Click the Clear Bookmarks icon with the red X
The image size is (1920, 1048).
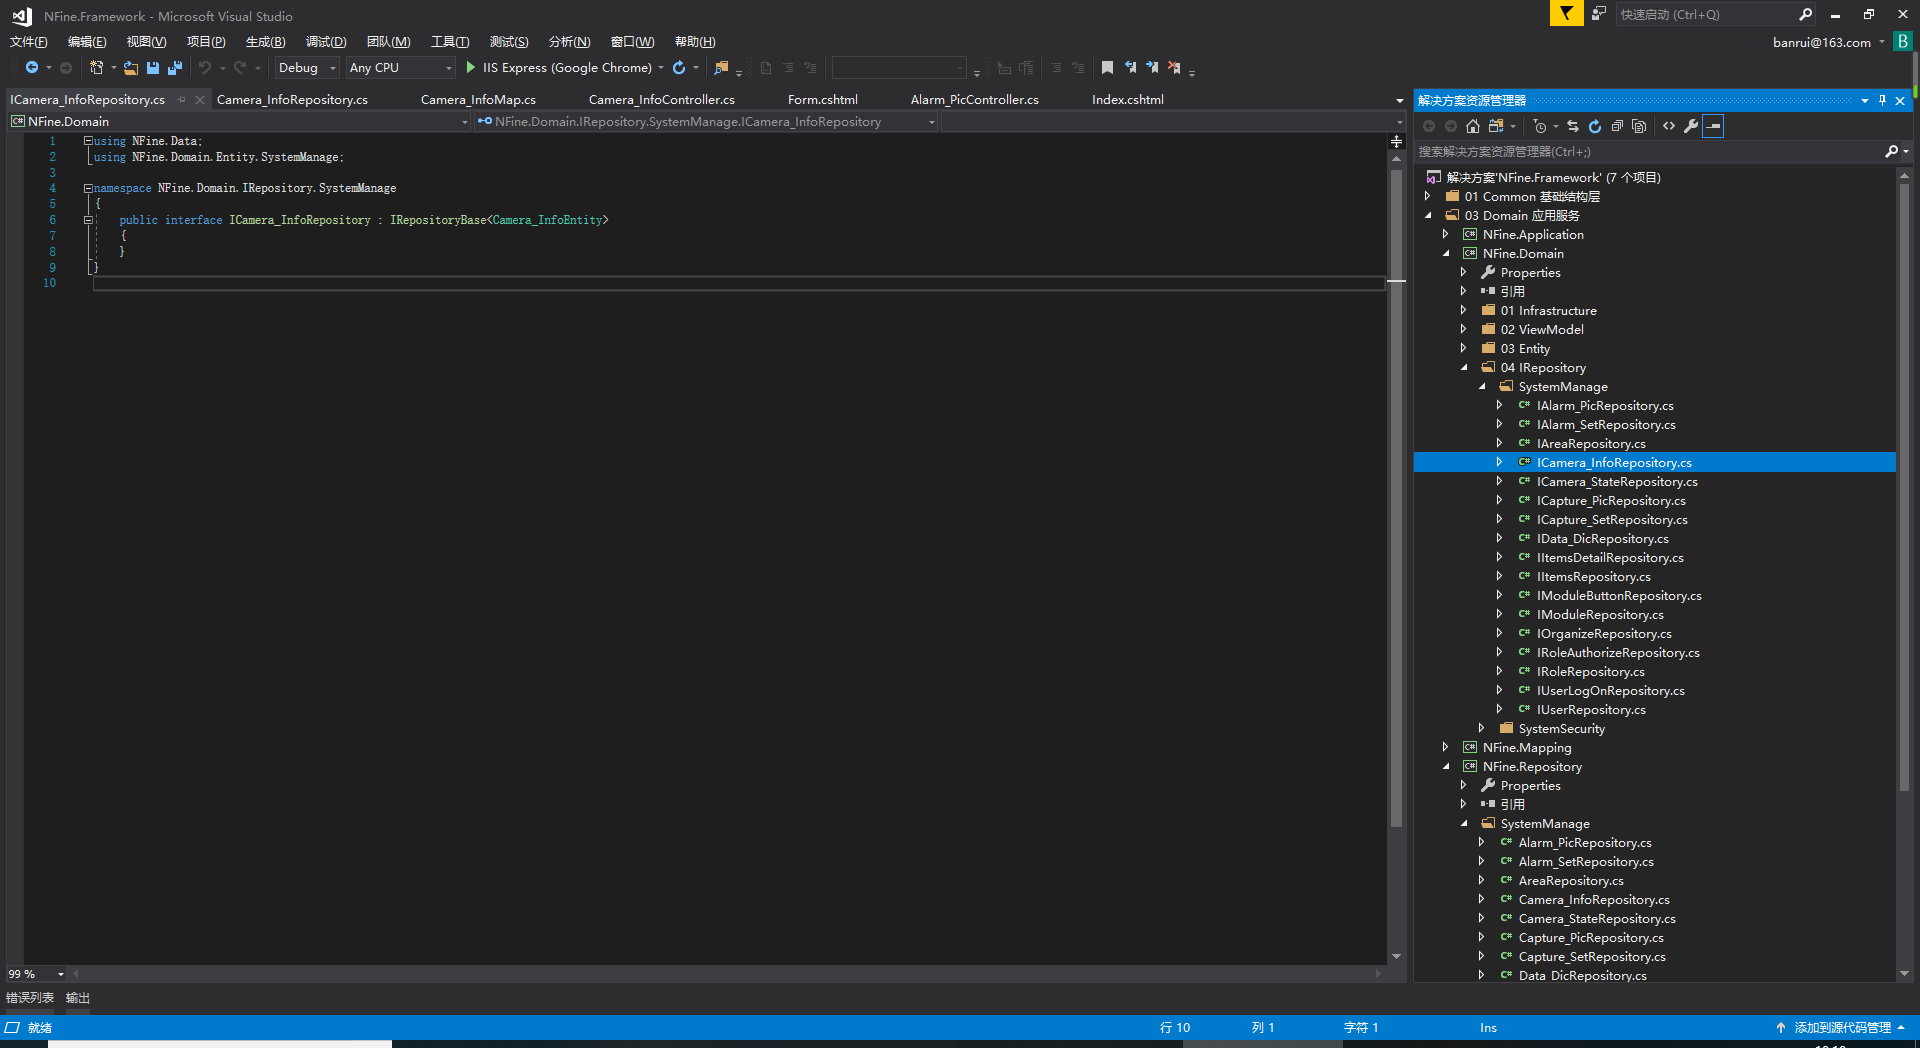click(1174, 67)
